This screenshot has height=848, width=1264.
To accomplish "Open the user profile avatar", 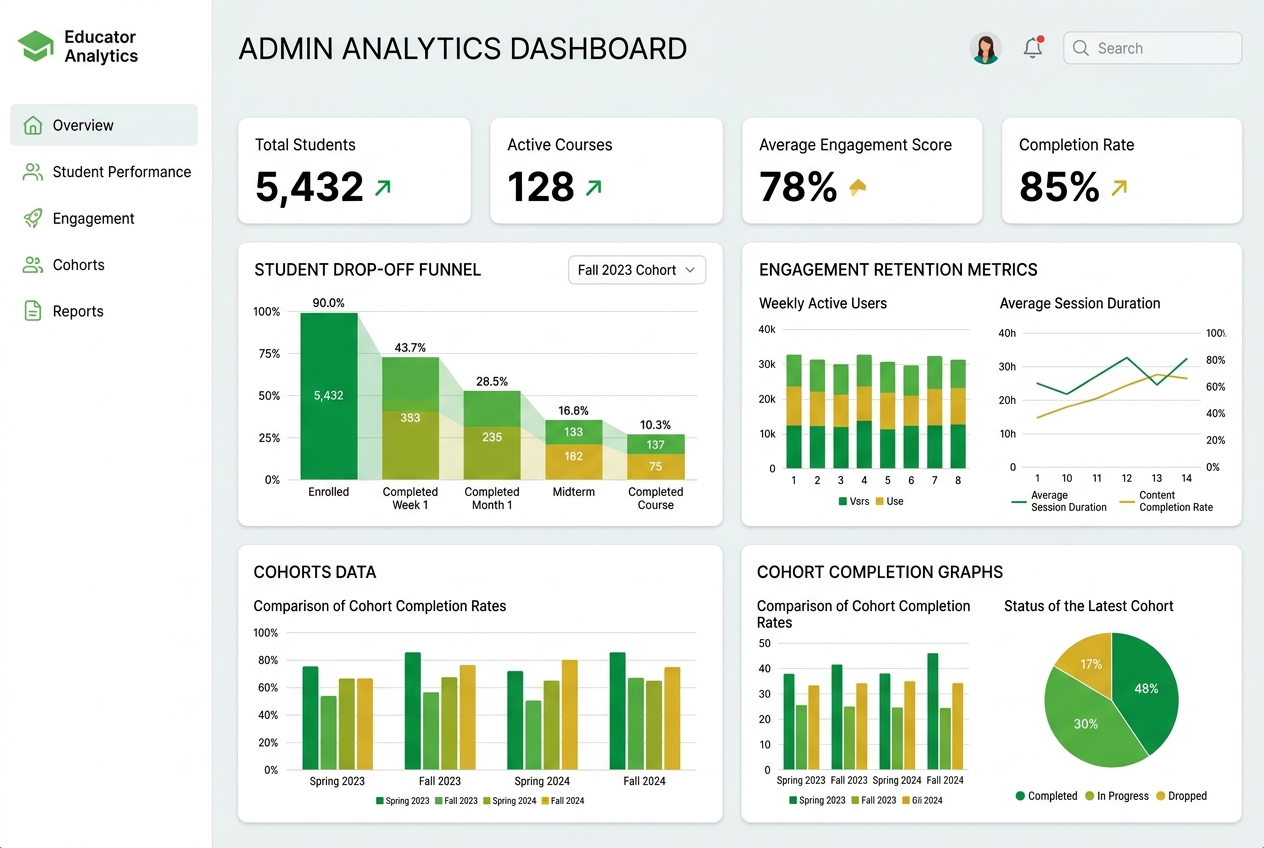I will click(986, 48).
